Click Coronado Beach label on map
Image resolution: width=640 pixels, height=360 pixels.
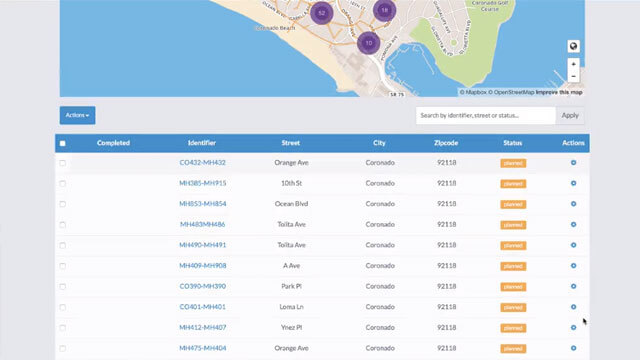point(275,28)
